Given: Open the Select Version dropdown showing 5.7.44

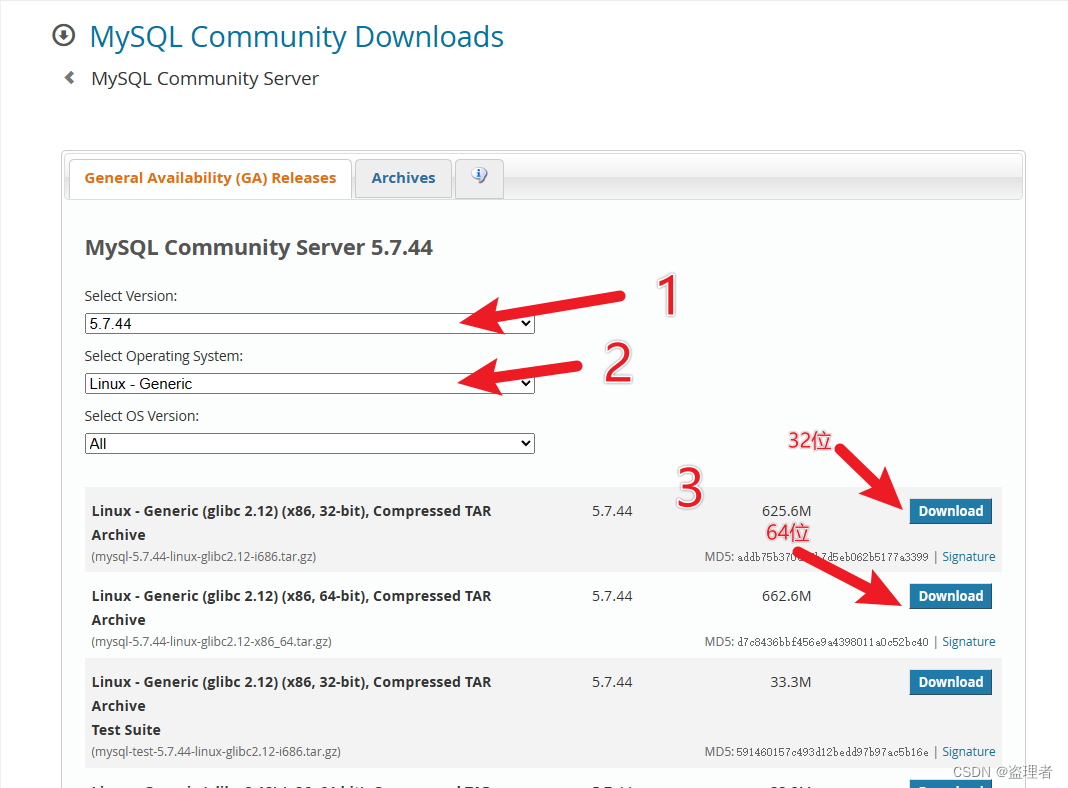Looking at the screenshot, I should point(309,324).
